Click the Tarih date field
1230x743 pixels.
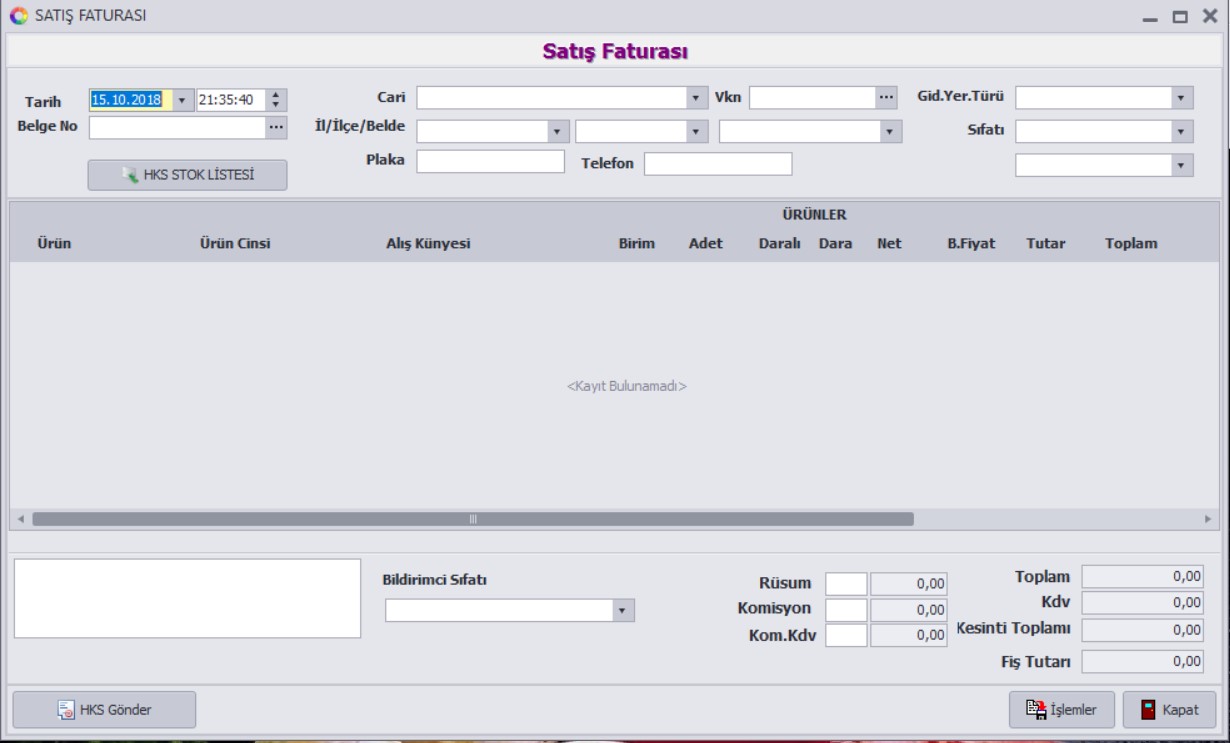(x=131, y=100)
